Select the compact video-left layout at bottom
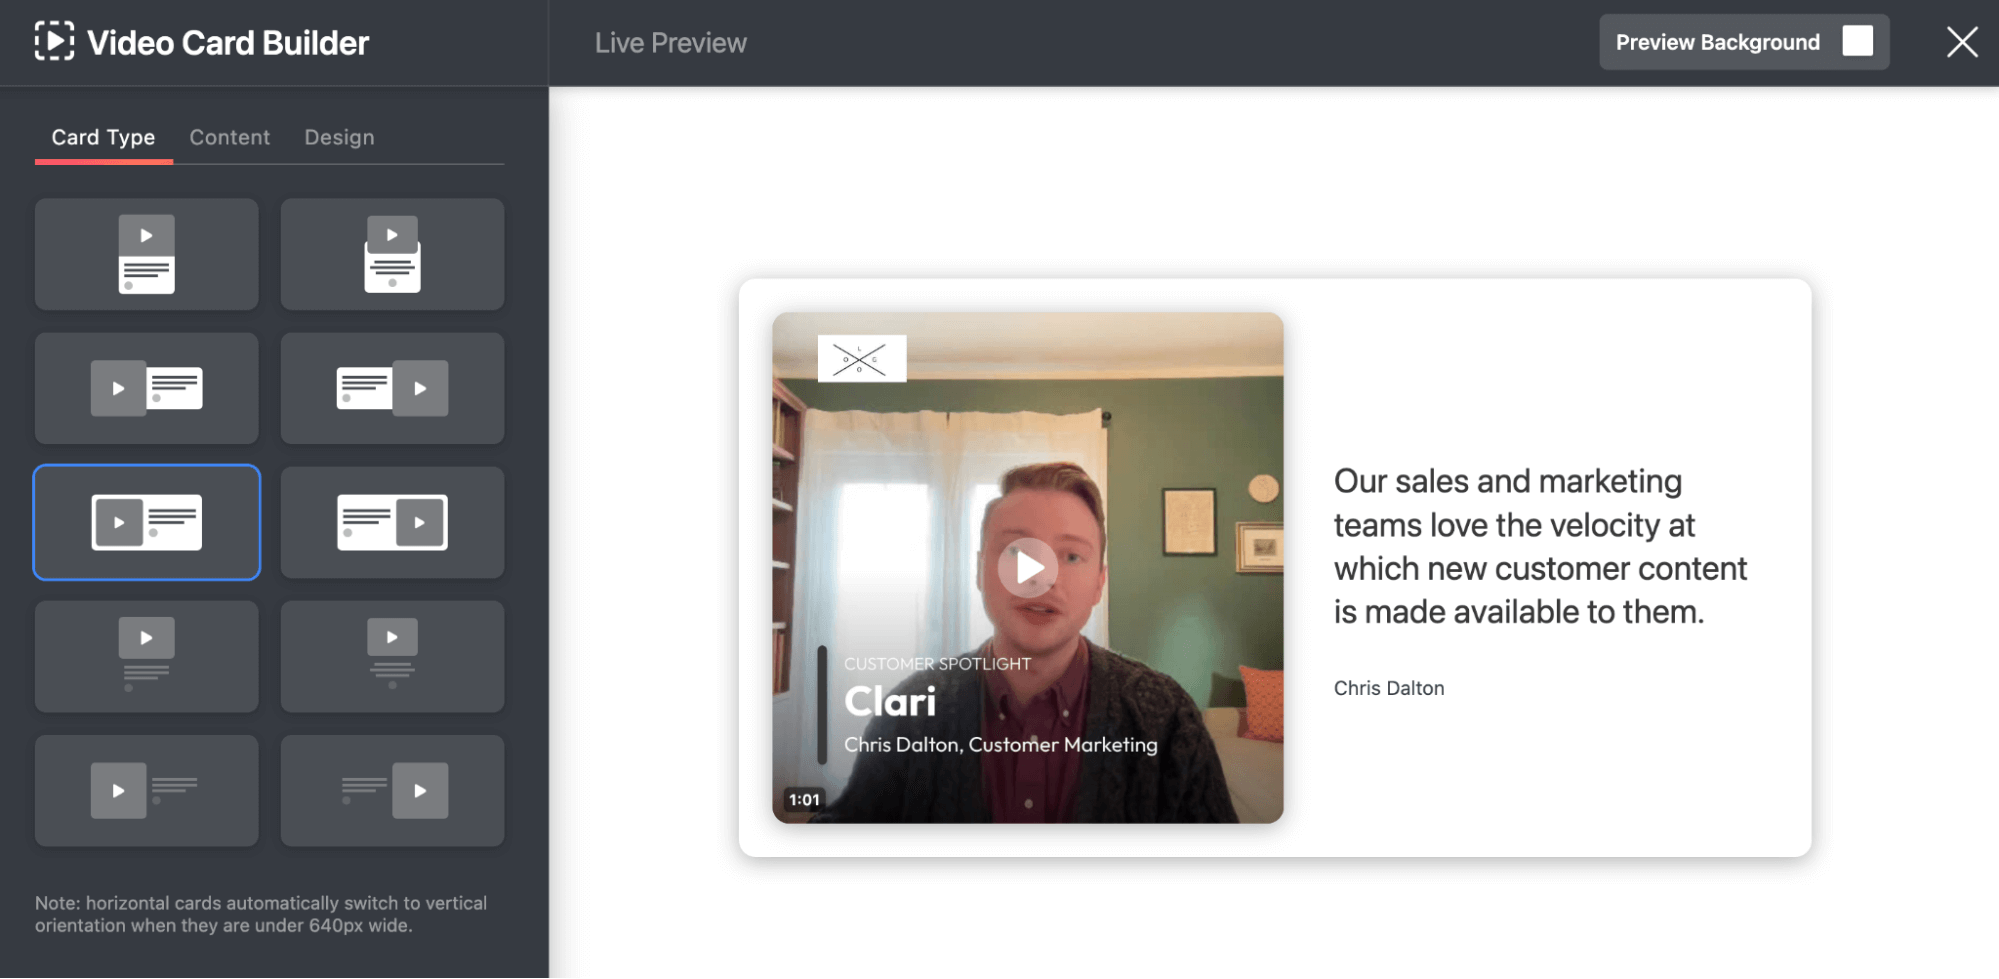Viewport: 1999px width, 979px height. pyautogui.click(x=146, y=790)
